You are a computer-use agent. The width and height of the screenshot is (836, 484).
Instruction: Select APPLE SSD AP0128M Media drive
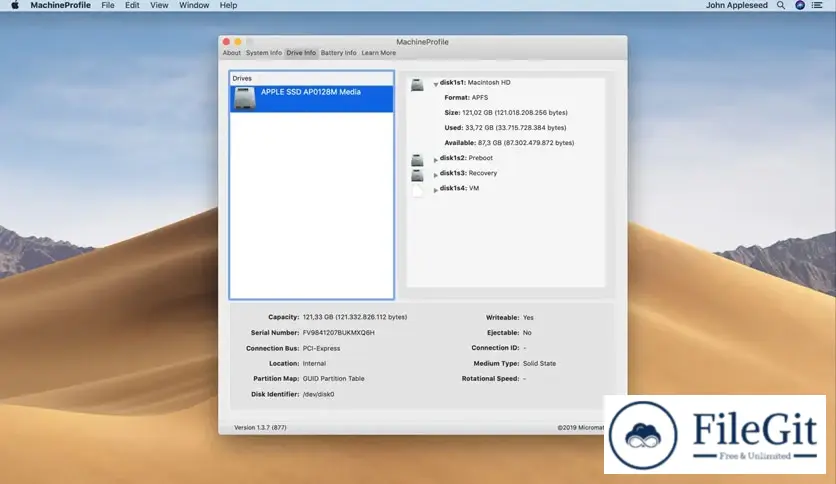pyautogui.click(x=312, y=99)
